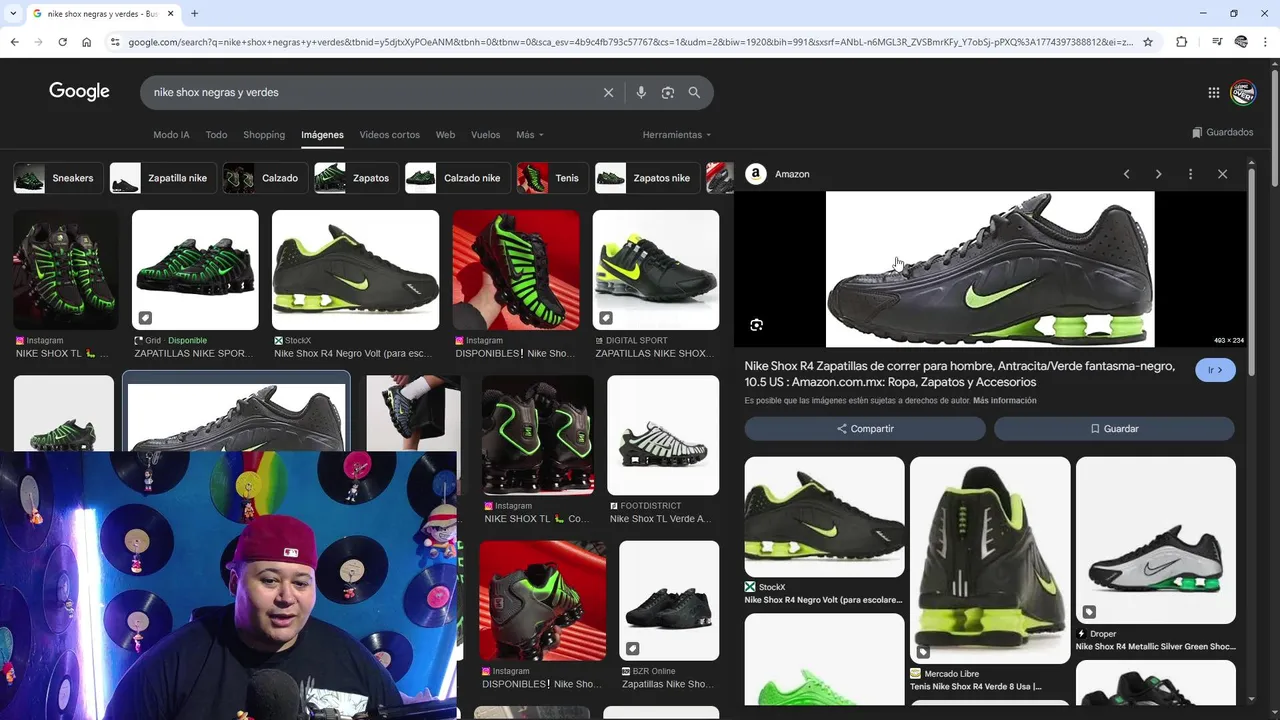The width and height of the screenshot is (1280, 720).
Task: Switch to Videos cortos tab
Action: click(x=389, y=134)
